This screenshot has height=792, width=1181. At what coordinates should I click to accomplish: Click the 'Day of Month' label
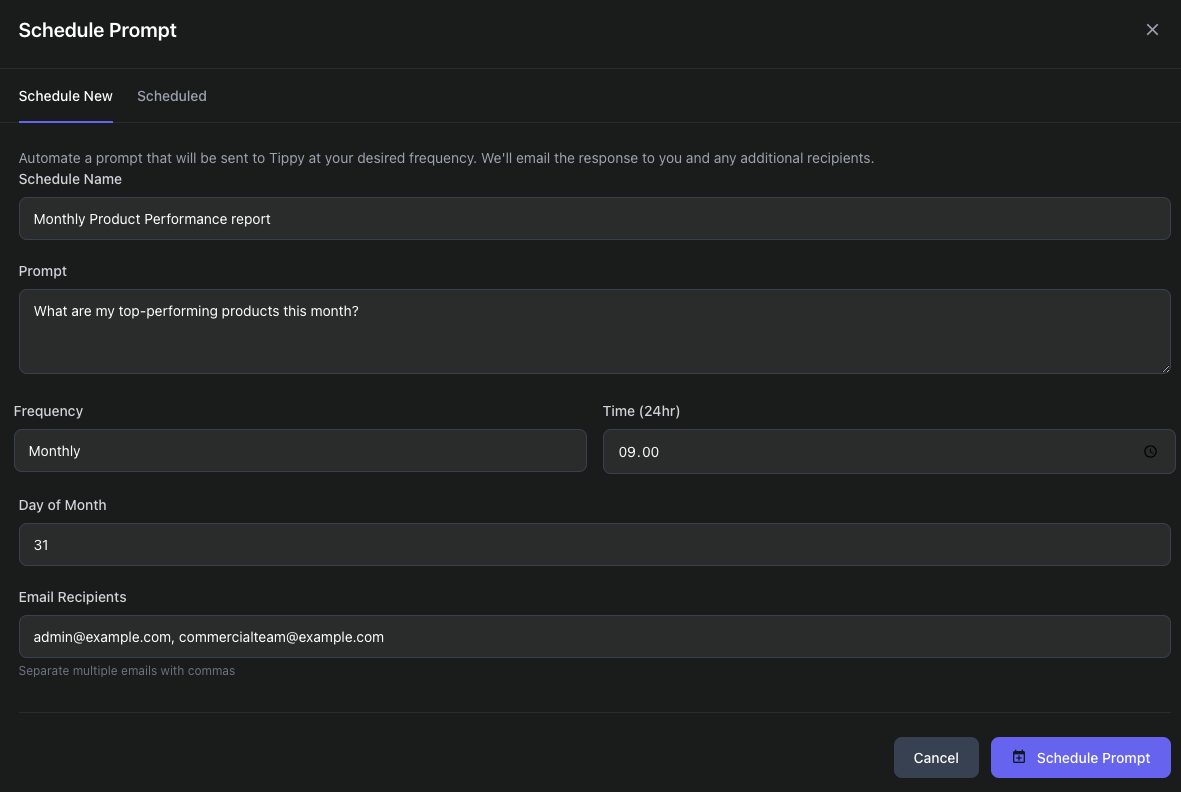63,505
